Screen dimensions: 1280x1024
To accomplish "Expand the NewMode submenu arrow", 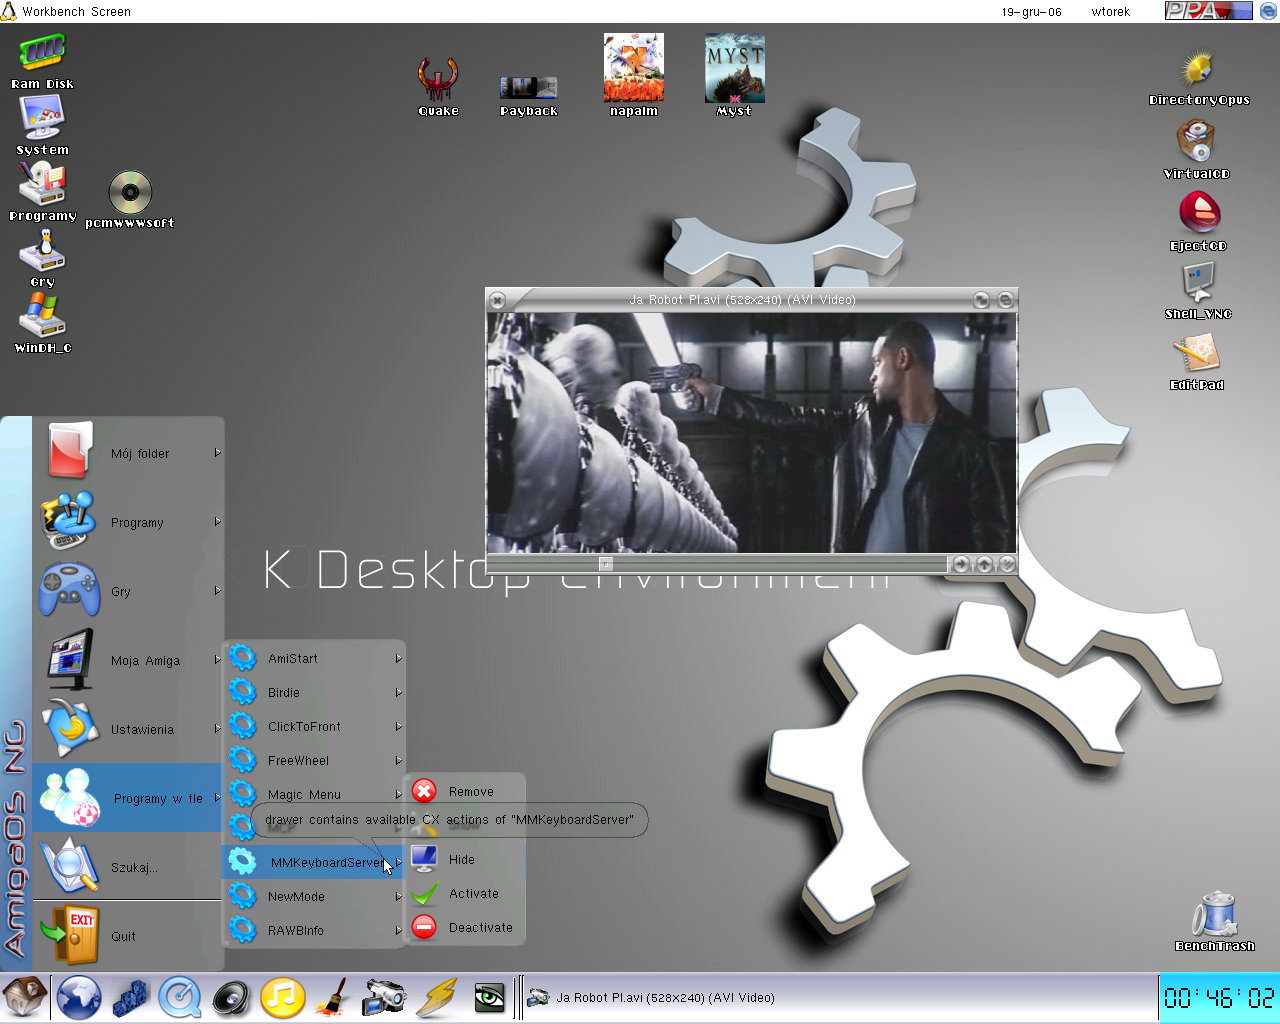I will [398, 897].
